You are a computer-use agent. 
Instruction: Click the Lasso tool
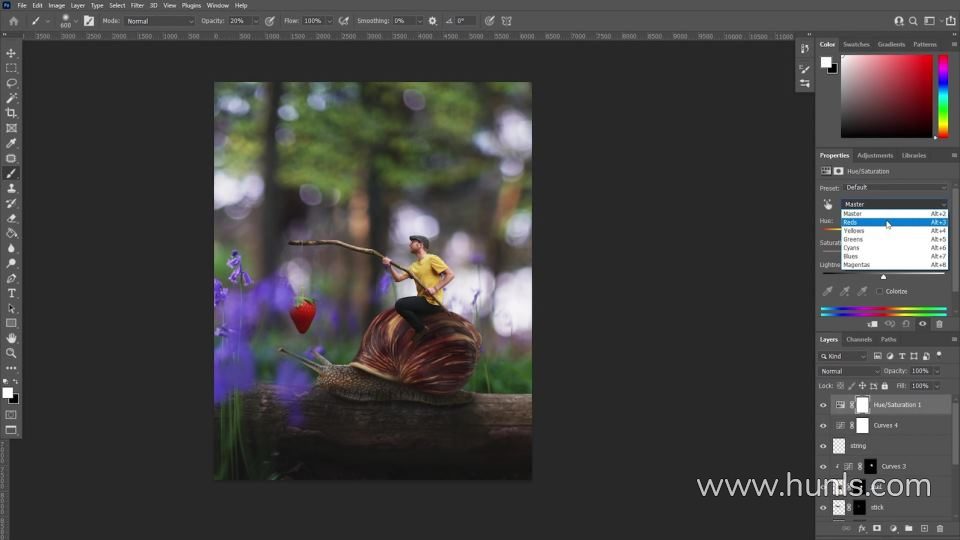pos(11,83)
